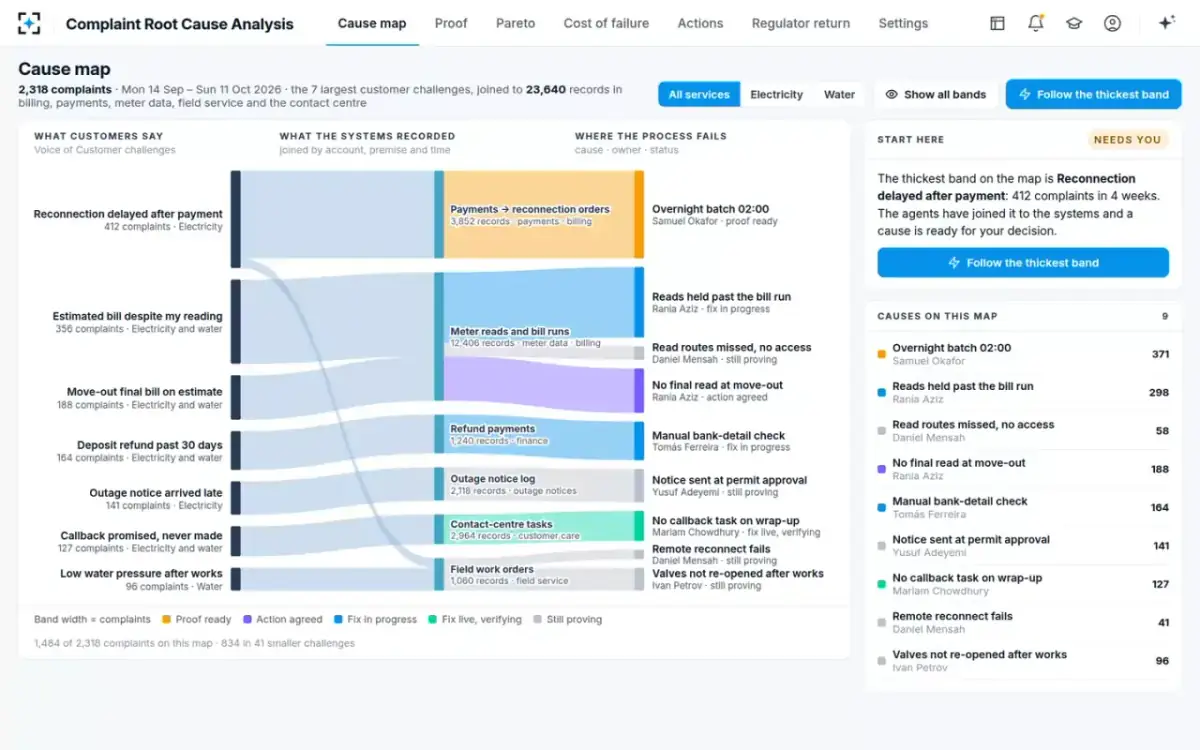Switch to the Cause map tab
This screenshot has height=750, width=1200.
(372, 23)
